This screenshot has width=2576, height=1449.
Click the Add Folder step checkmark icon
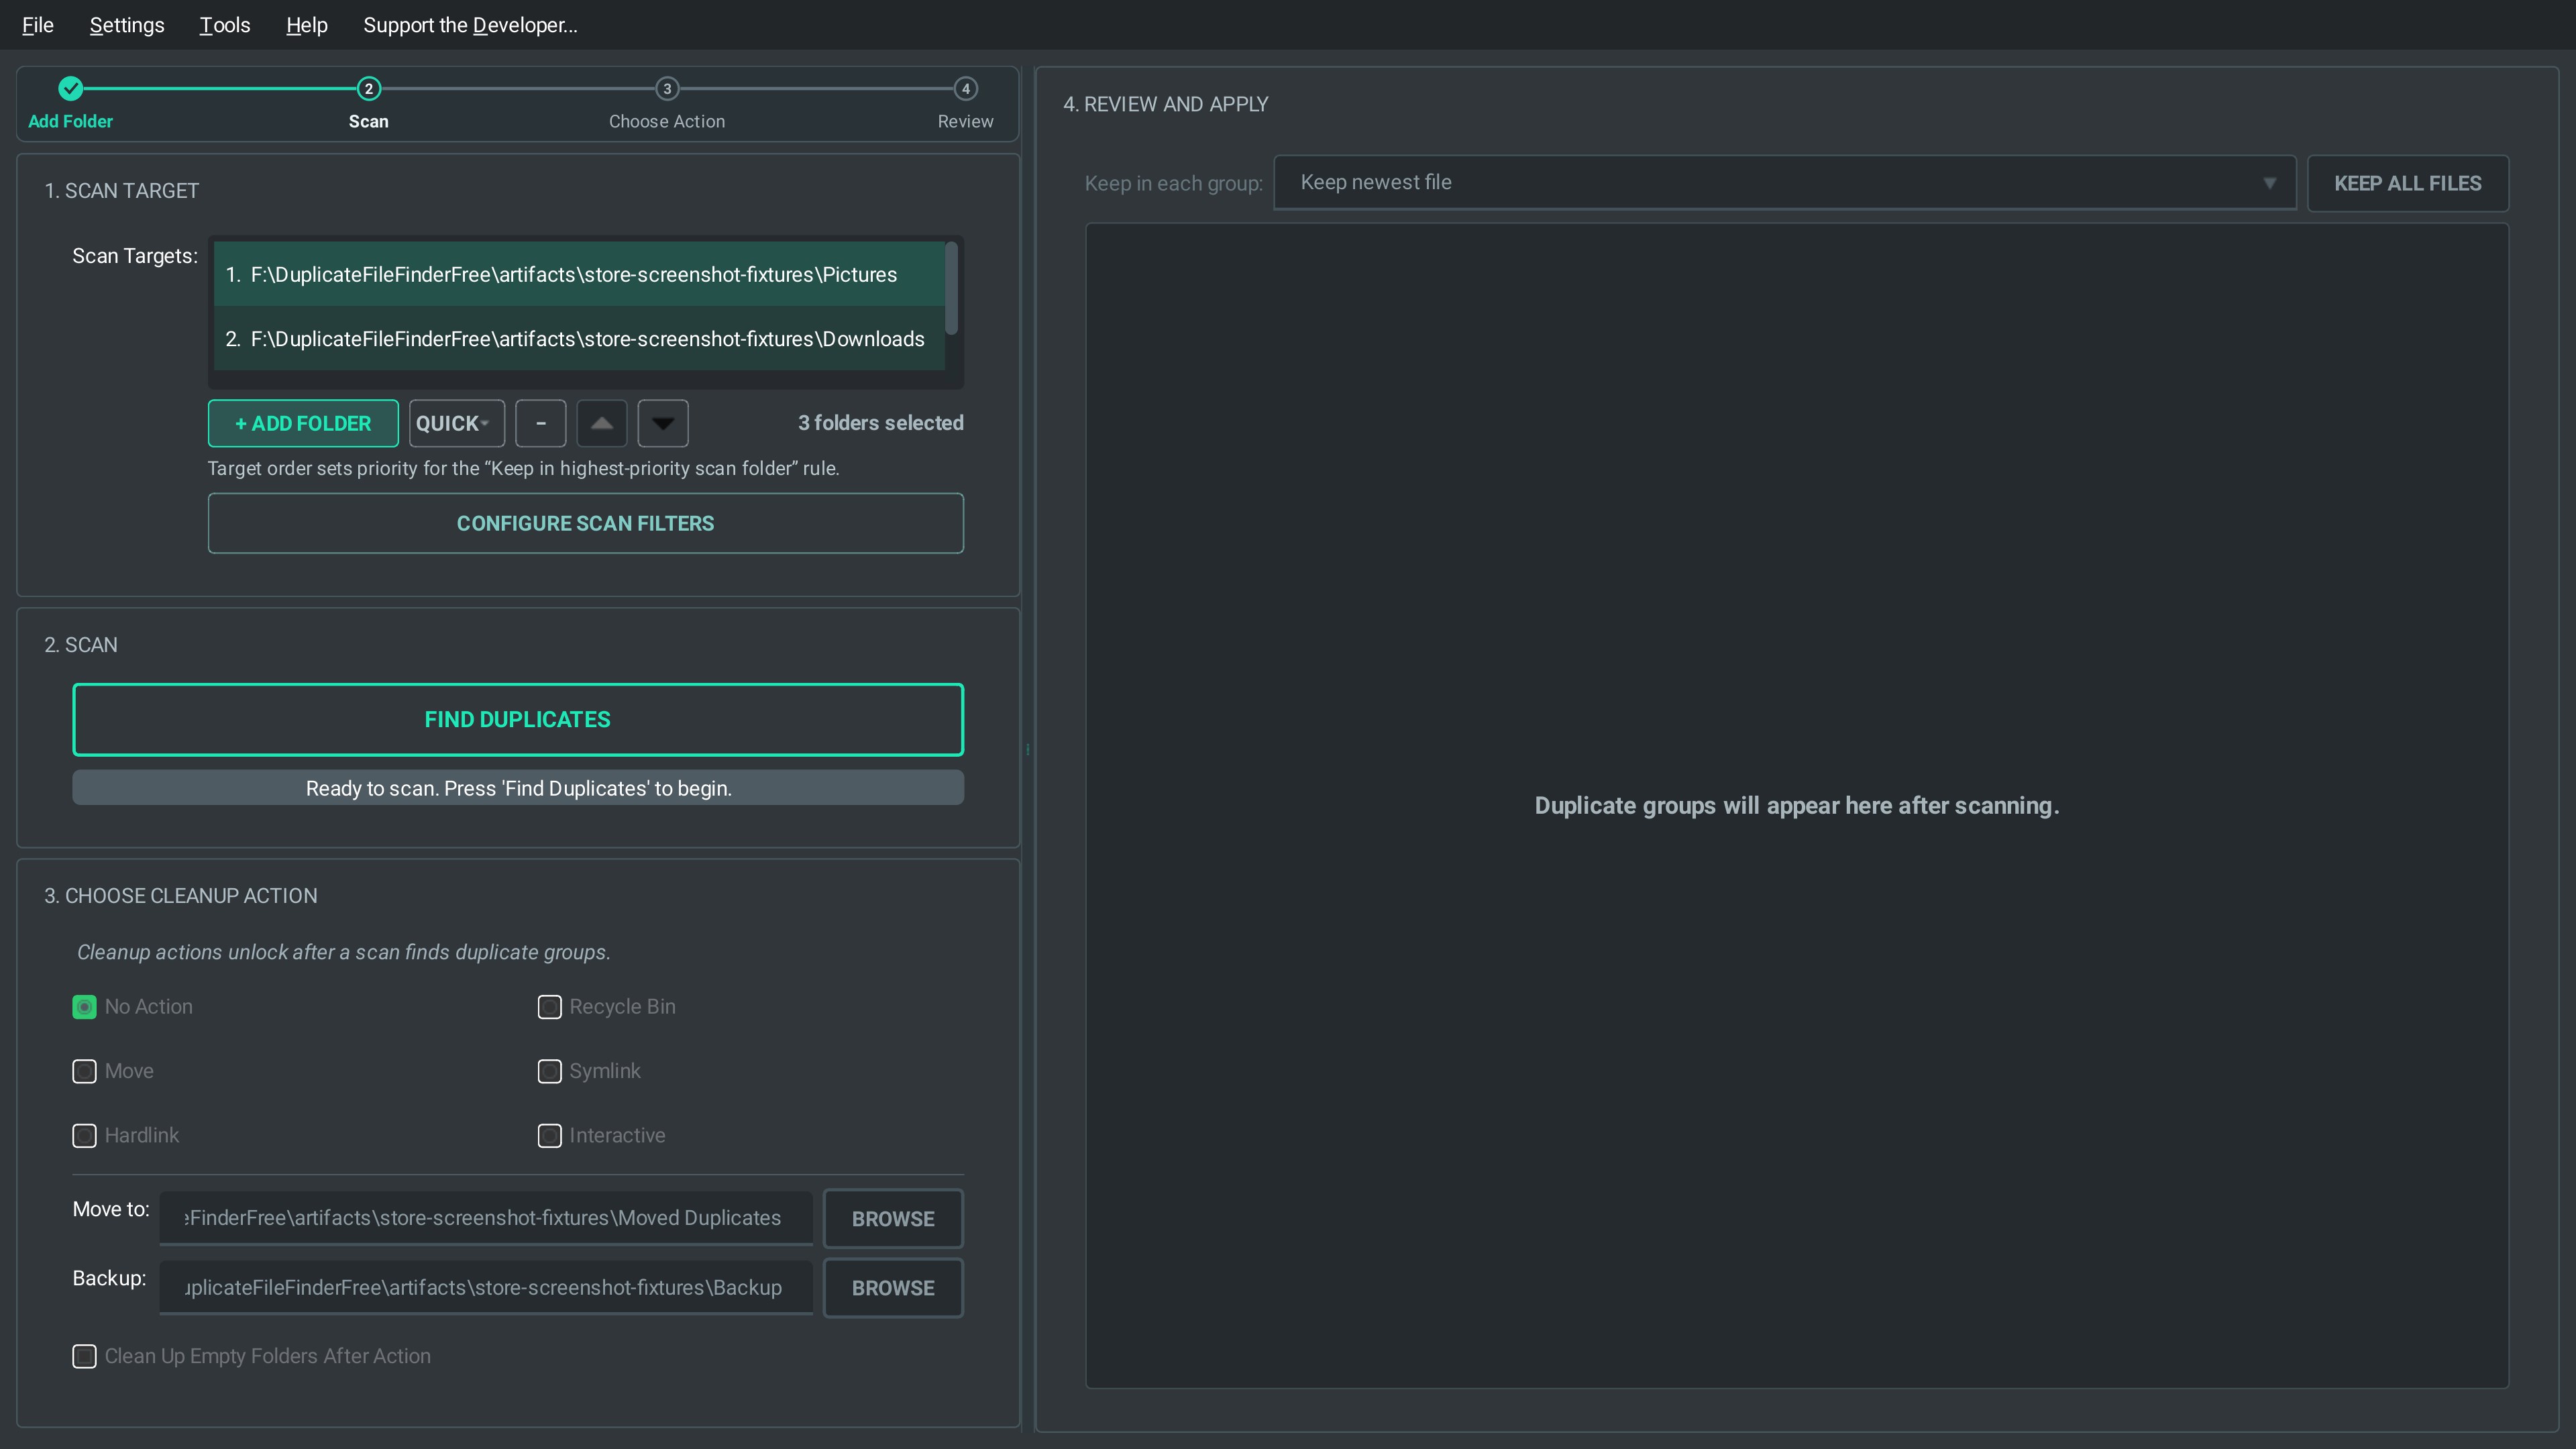[x=70, y=88]
